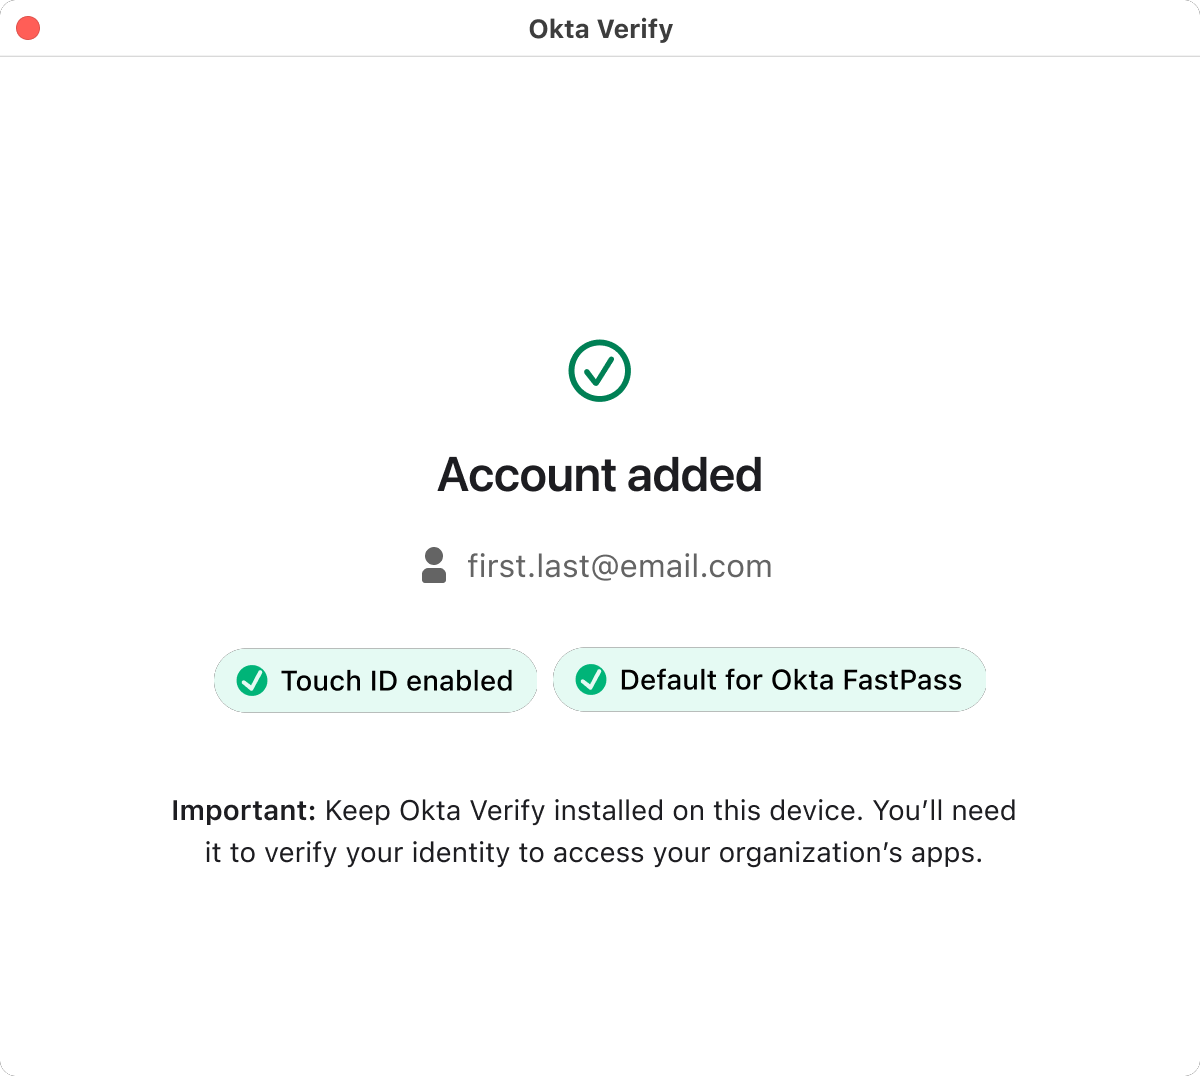Click the large green success checkmark
The width and height of the screenshot is (1200, 1076).
(600, 371)
